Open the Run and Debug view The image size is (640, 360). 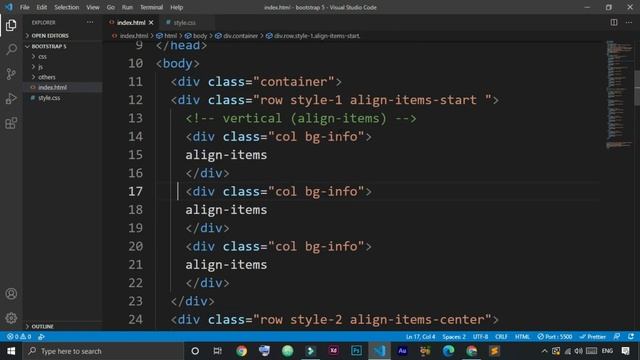point(11,98)
